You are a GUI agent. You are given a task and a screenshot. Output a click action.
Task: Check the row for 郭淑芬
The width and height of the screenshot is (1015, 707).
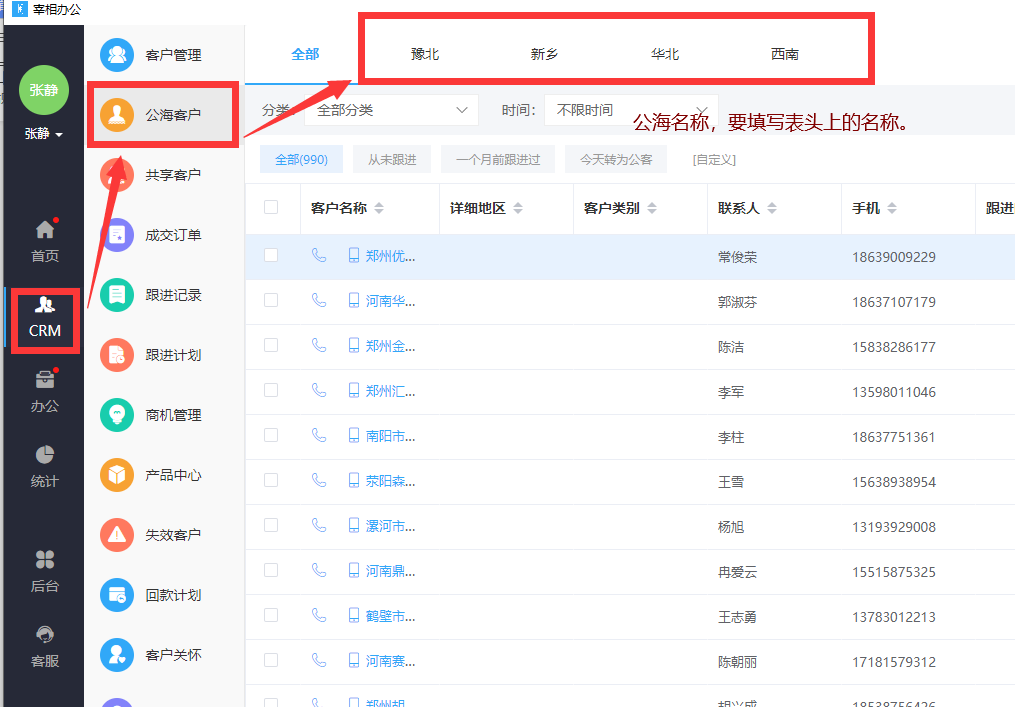coord(271,300)
